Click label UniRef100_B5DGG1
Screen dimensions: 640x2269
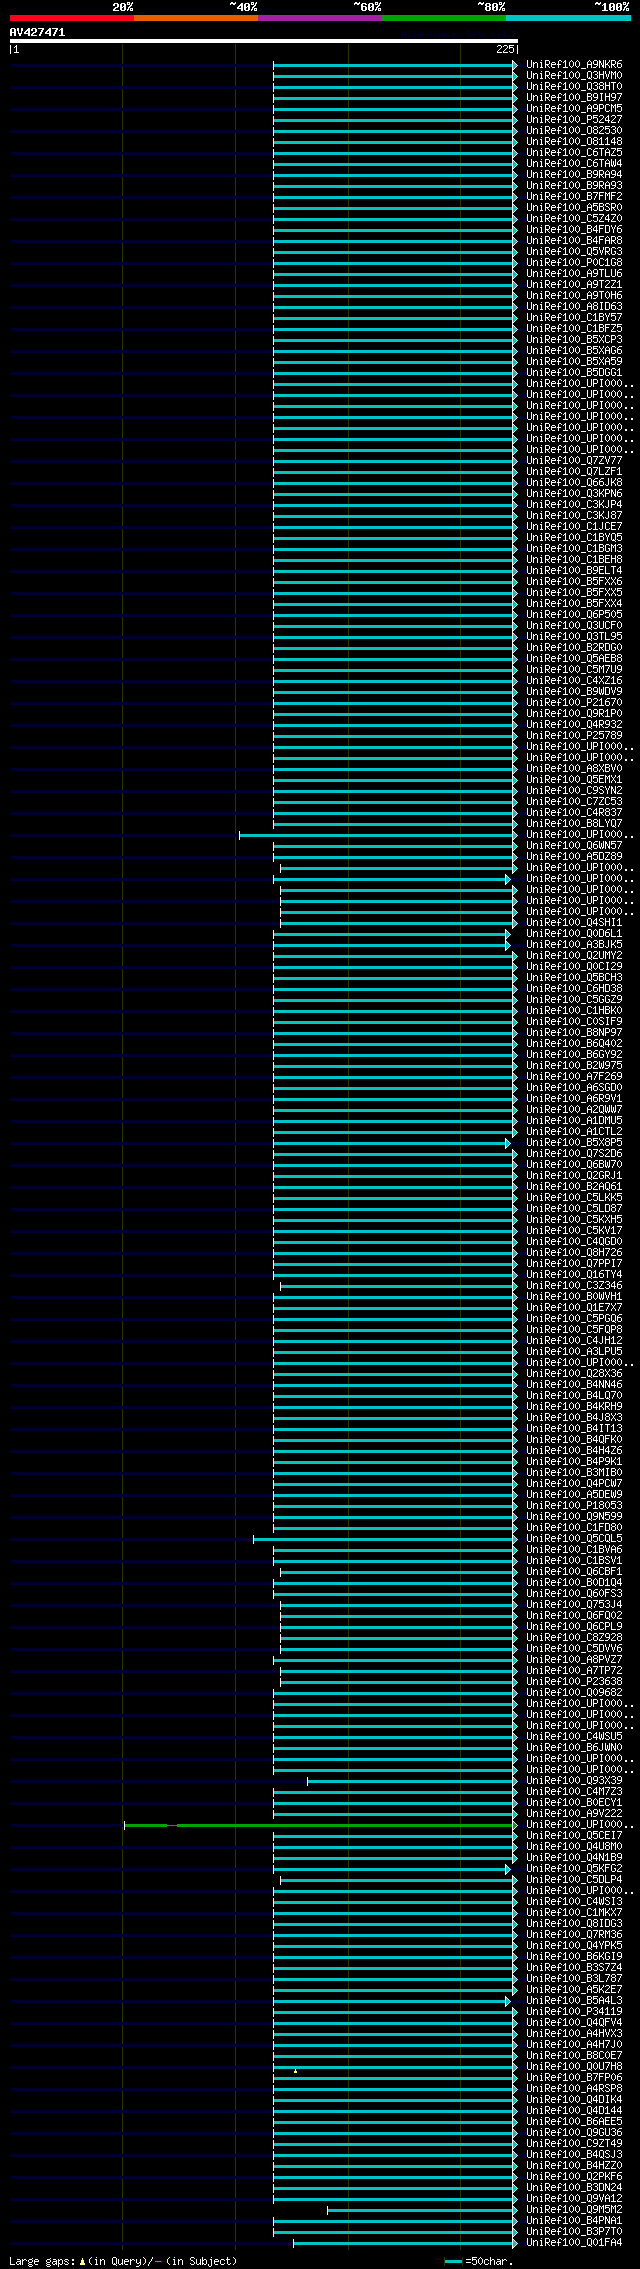coord(574,373)
